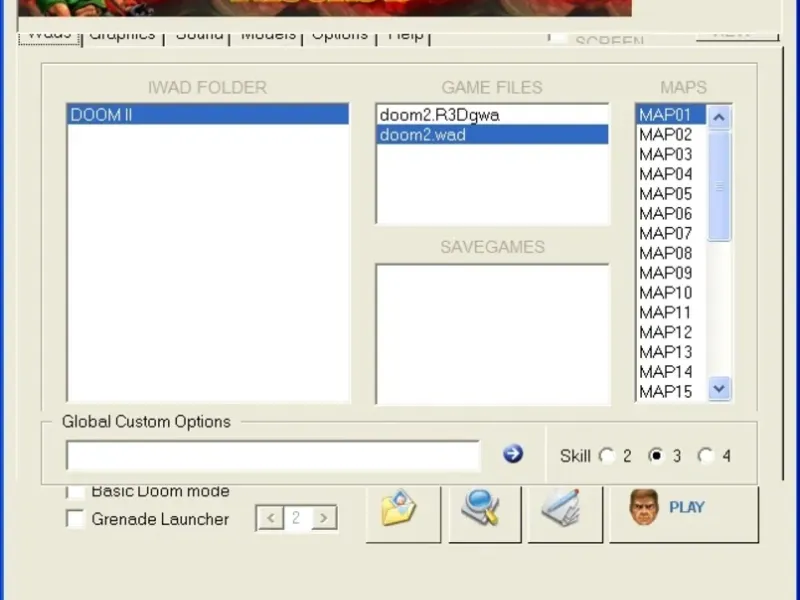This screenshot has width=800, height=600.
Task: Select MAP12 in the maps list
Action: pyautogui.click(x=671, y=332)
